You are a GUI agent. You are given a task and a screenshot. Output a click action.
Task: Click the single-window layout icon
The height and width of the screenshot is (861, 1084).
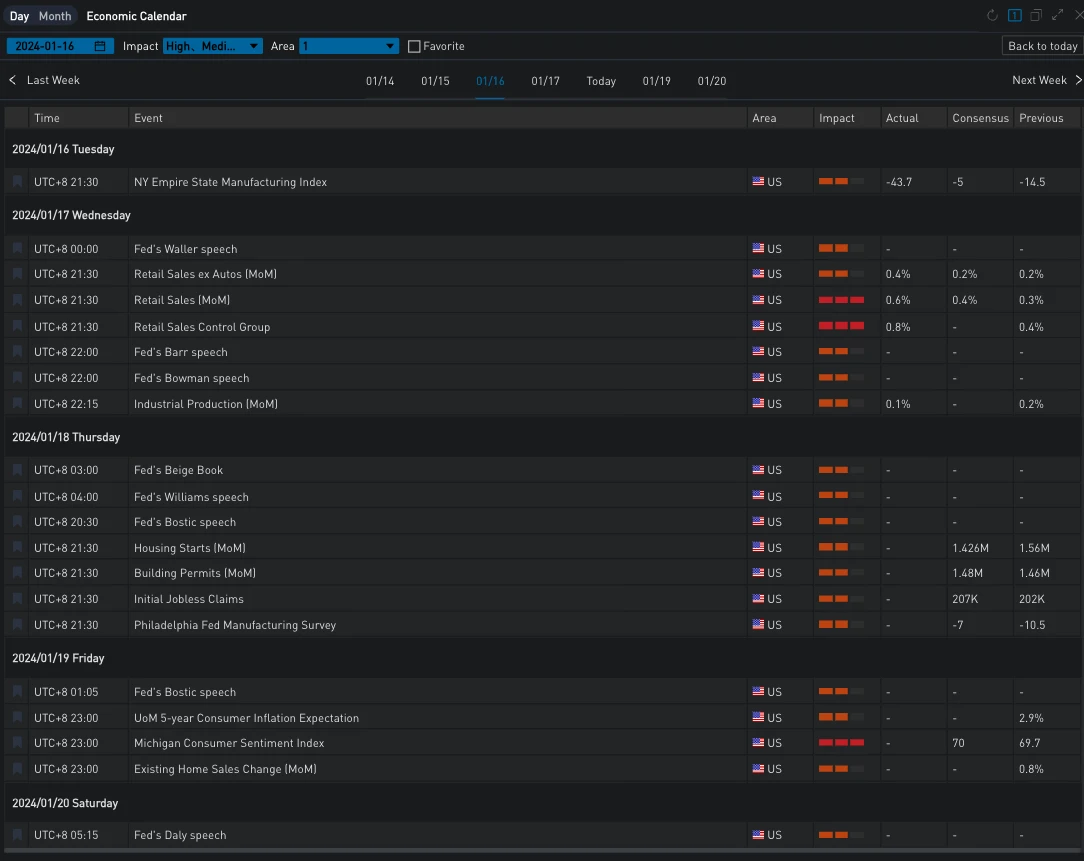coord(1014,16)
